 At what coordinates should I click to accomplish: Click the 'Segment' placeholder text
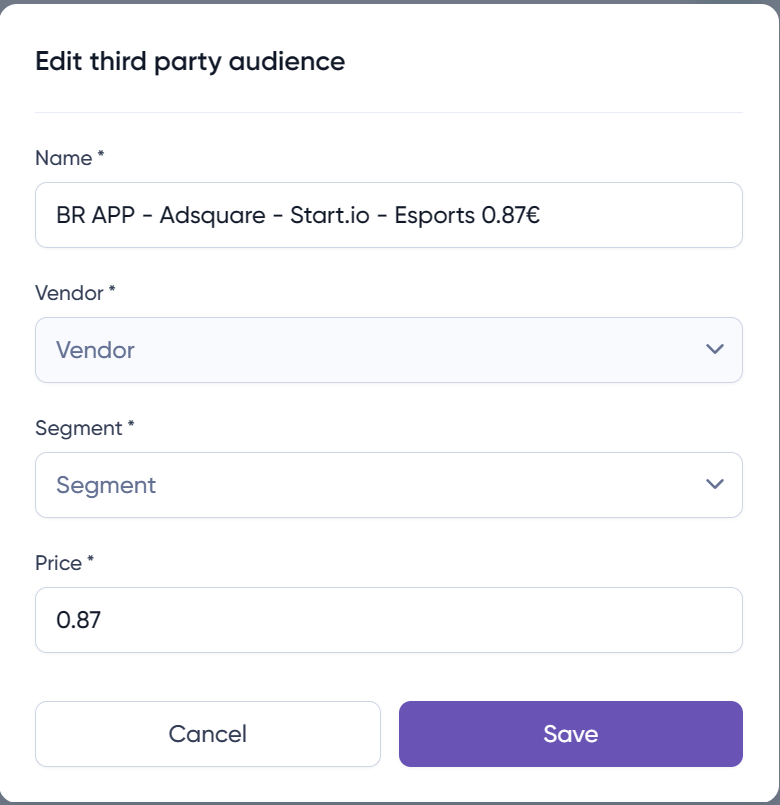(x=106, y=485)
